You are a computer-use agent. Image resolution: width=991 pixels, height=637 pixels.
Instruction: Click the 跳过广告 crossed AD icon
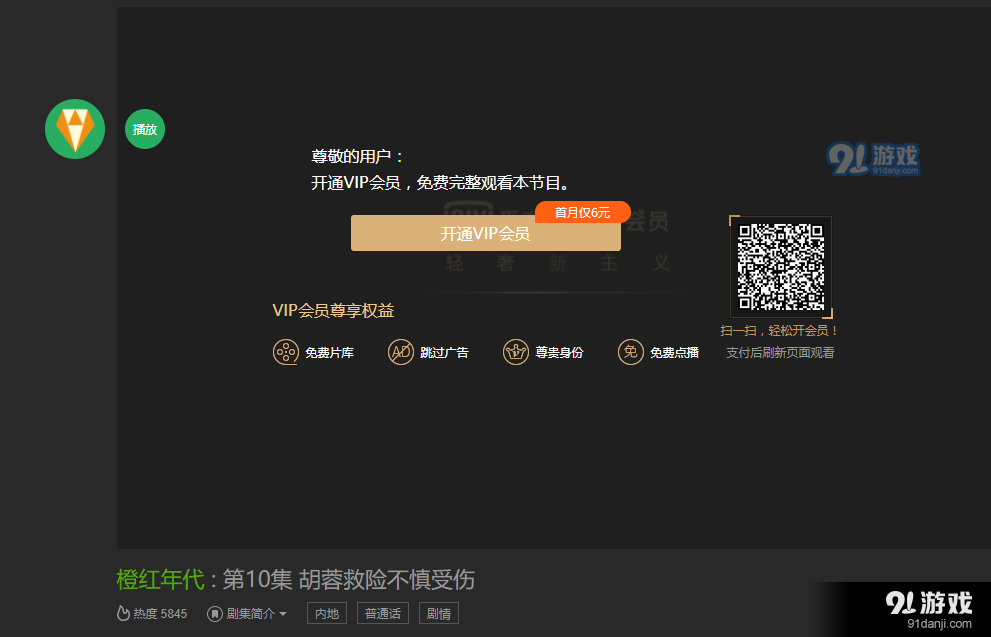(x=401, y=352)
